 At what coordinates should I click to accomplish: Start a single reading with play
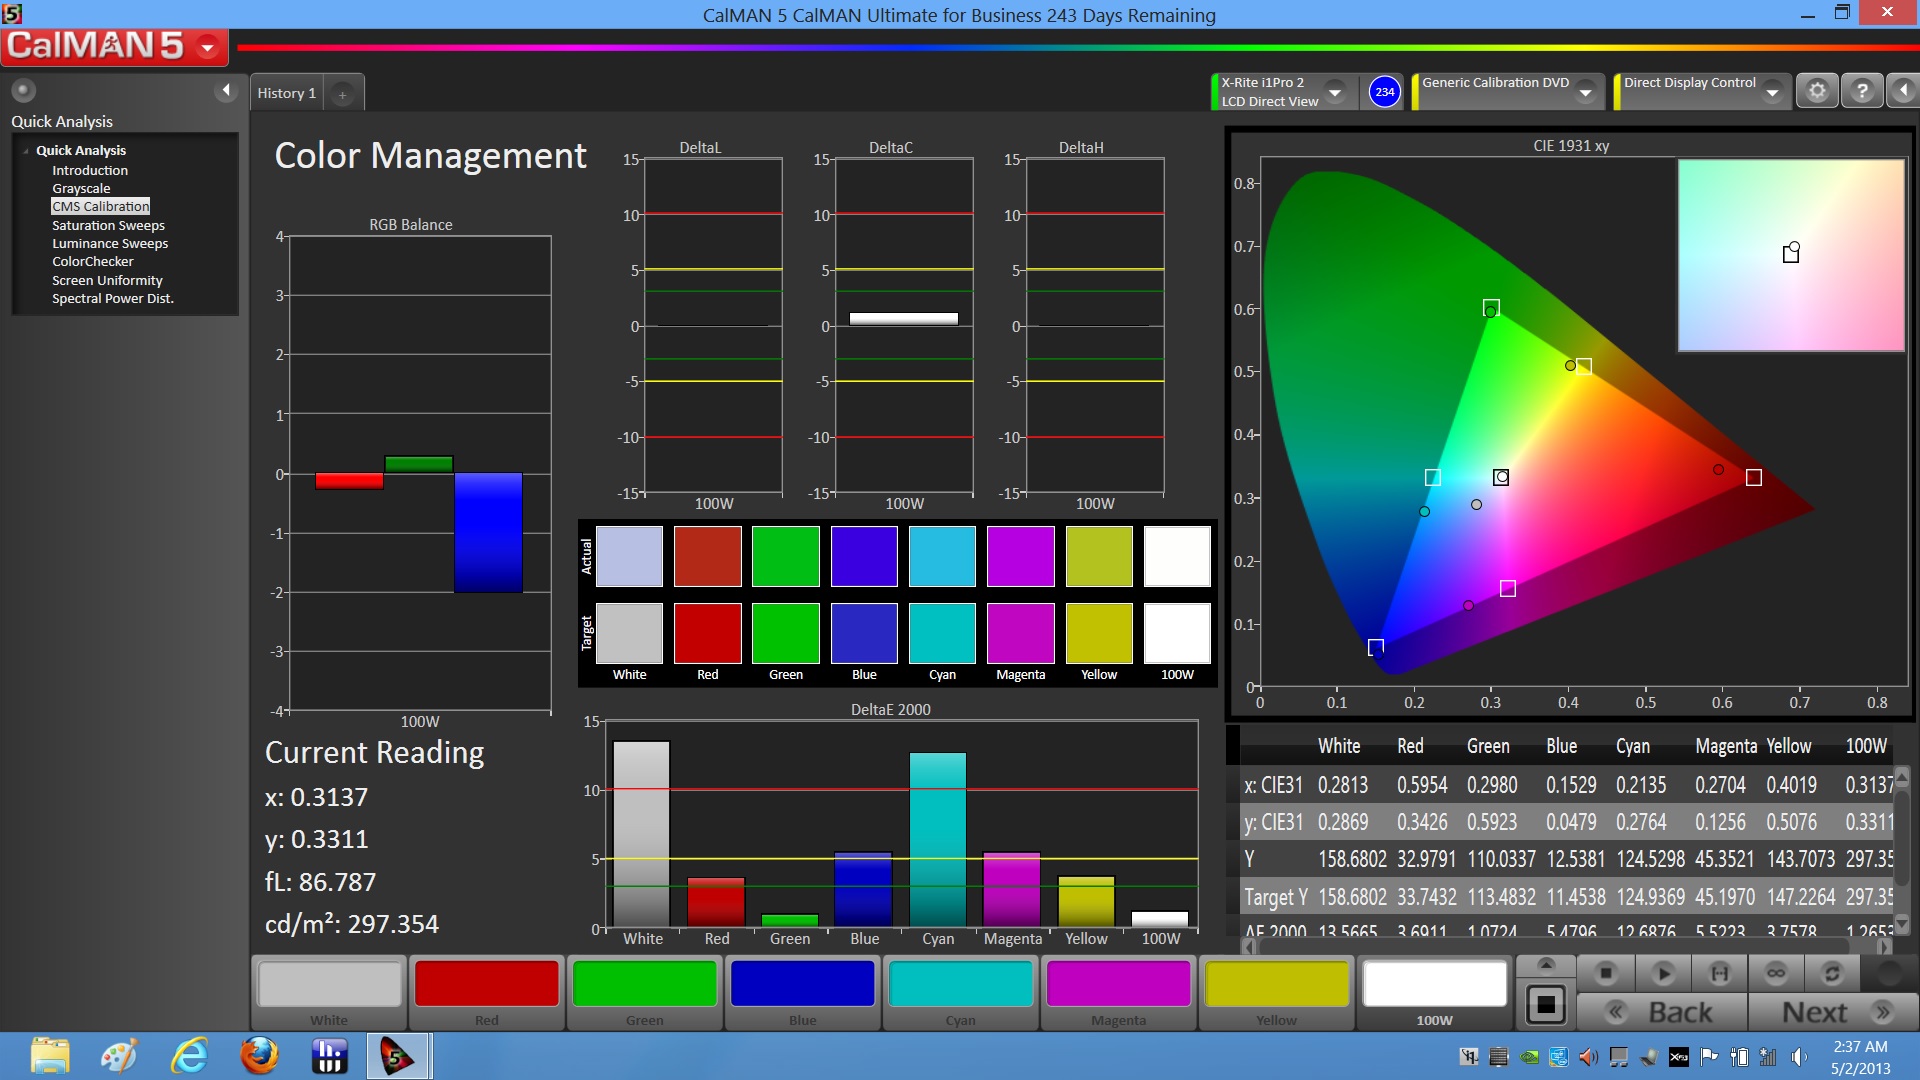point(1663,972)
